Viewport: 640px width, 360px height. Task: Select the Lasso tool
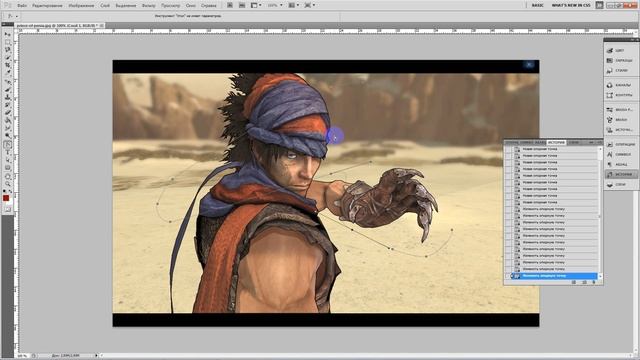tap(7, 49)
